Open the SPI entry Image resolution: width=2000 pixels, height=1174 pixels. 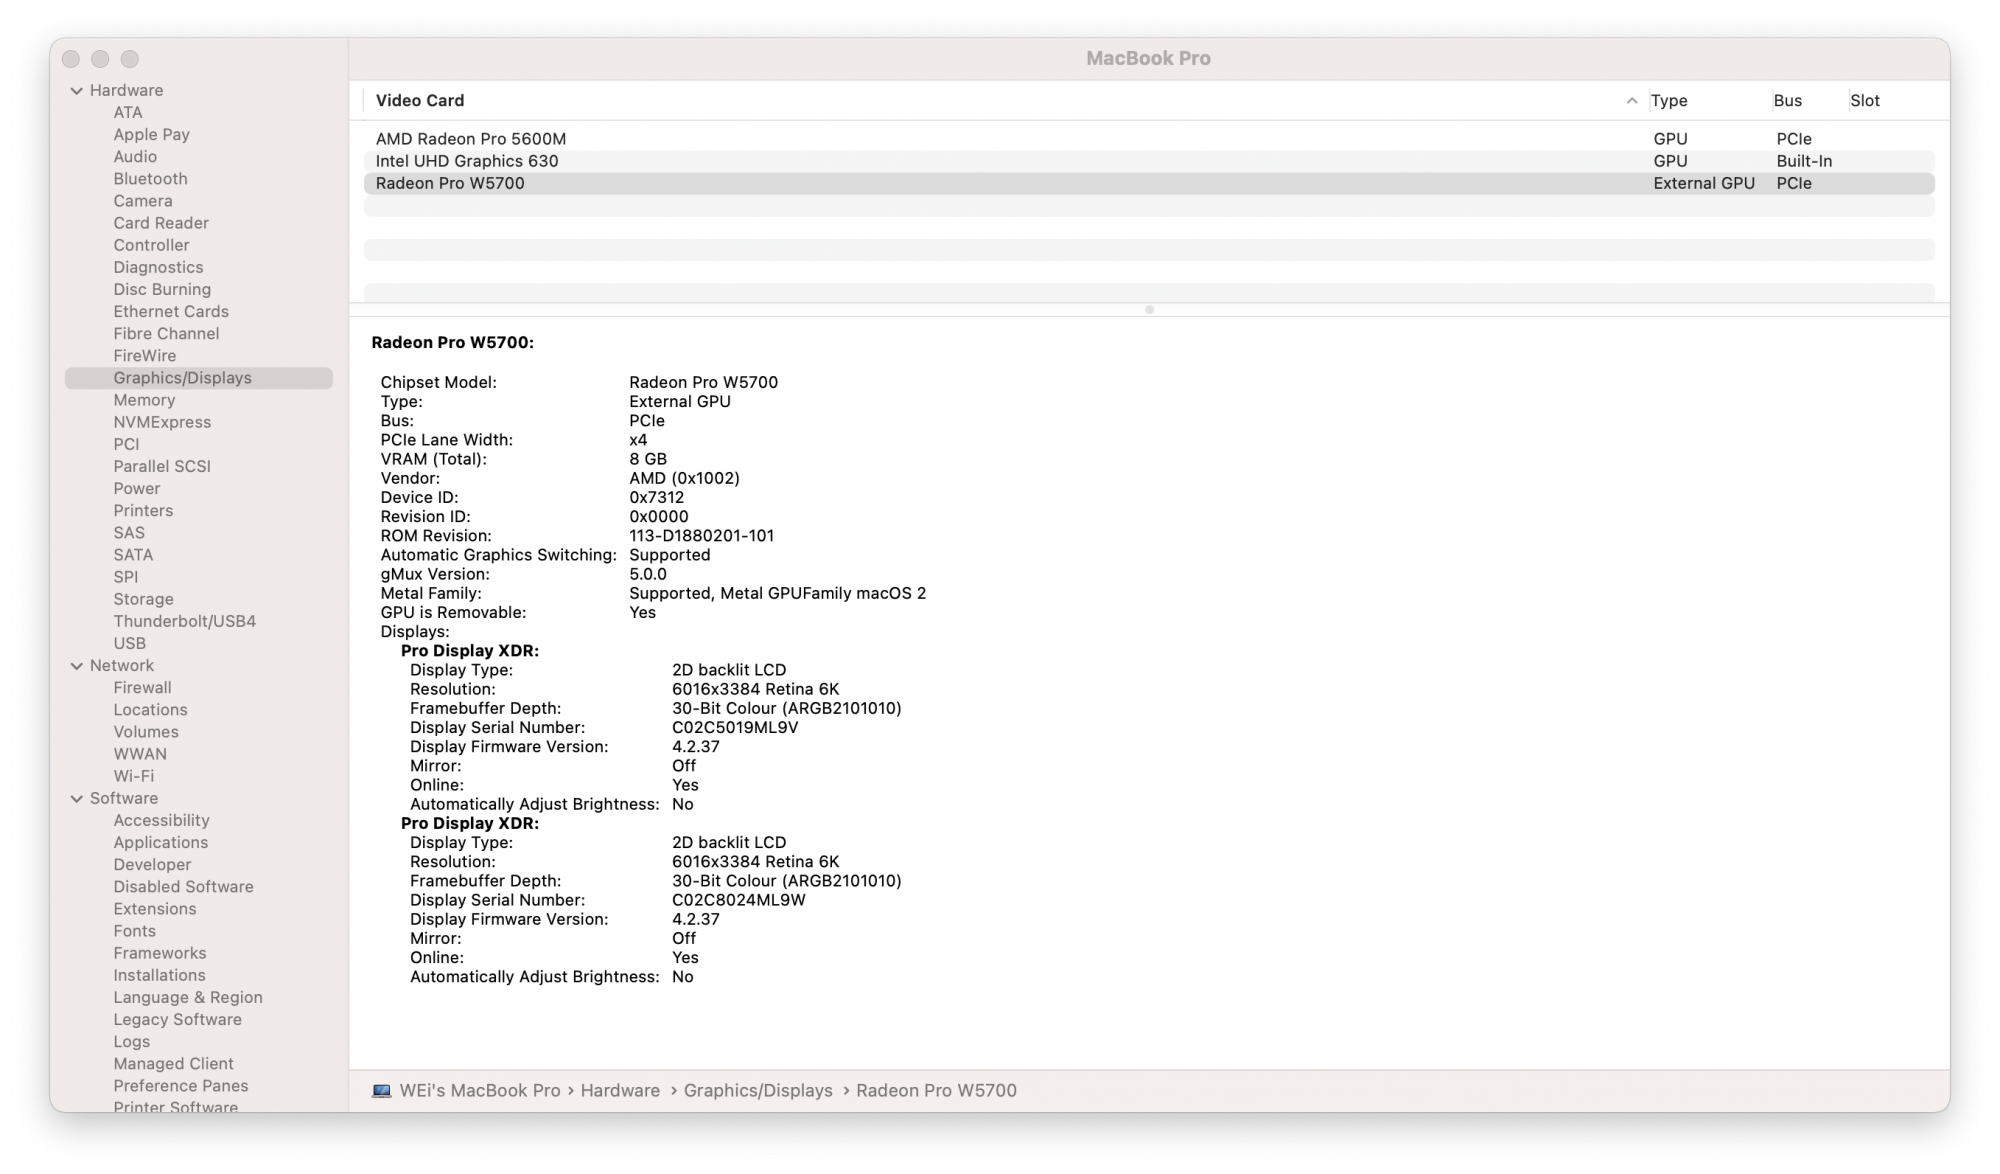126,577
